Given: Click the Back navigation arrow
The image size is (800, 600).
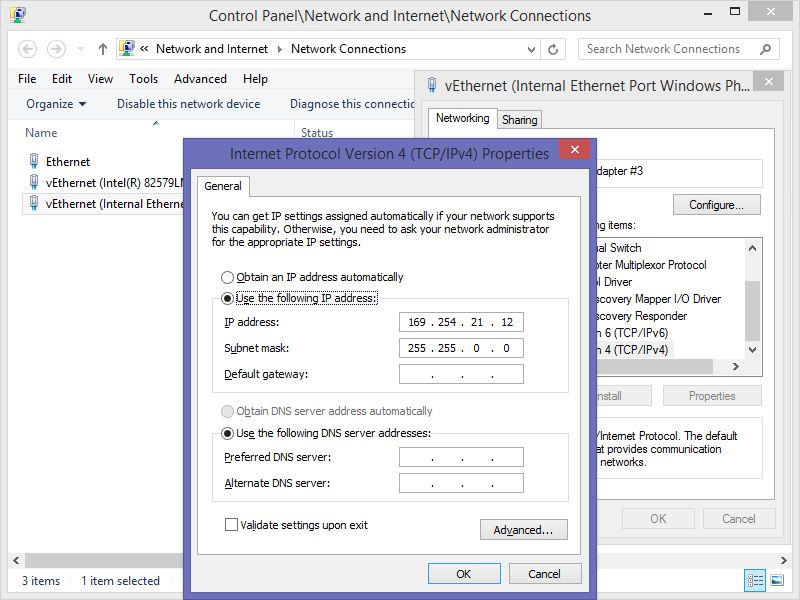Looking at the screenshot, I should pos(28,49).
